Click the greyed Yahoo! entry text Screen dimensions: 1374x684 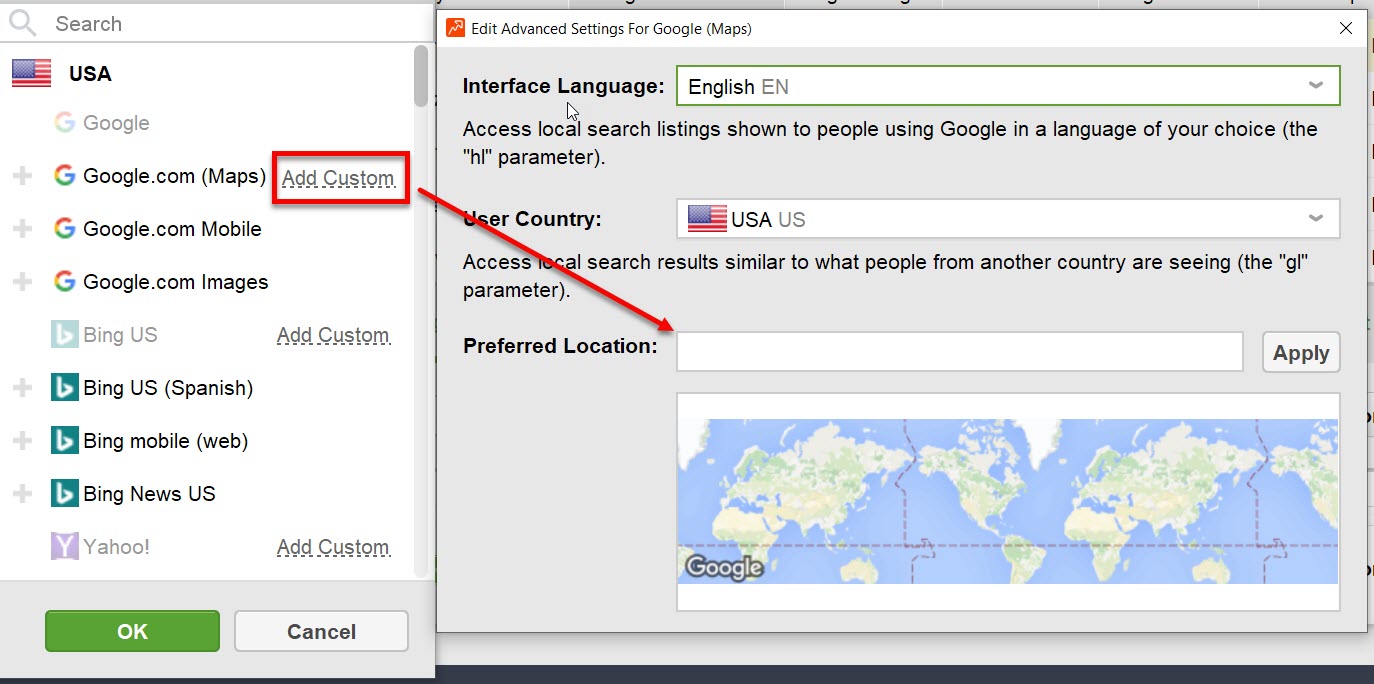pos(116,547)
